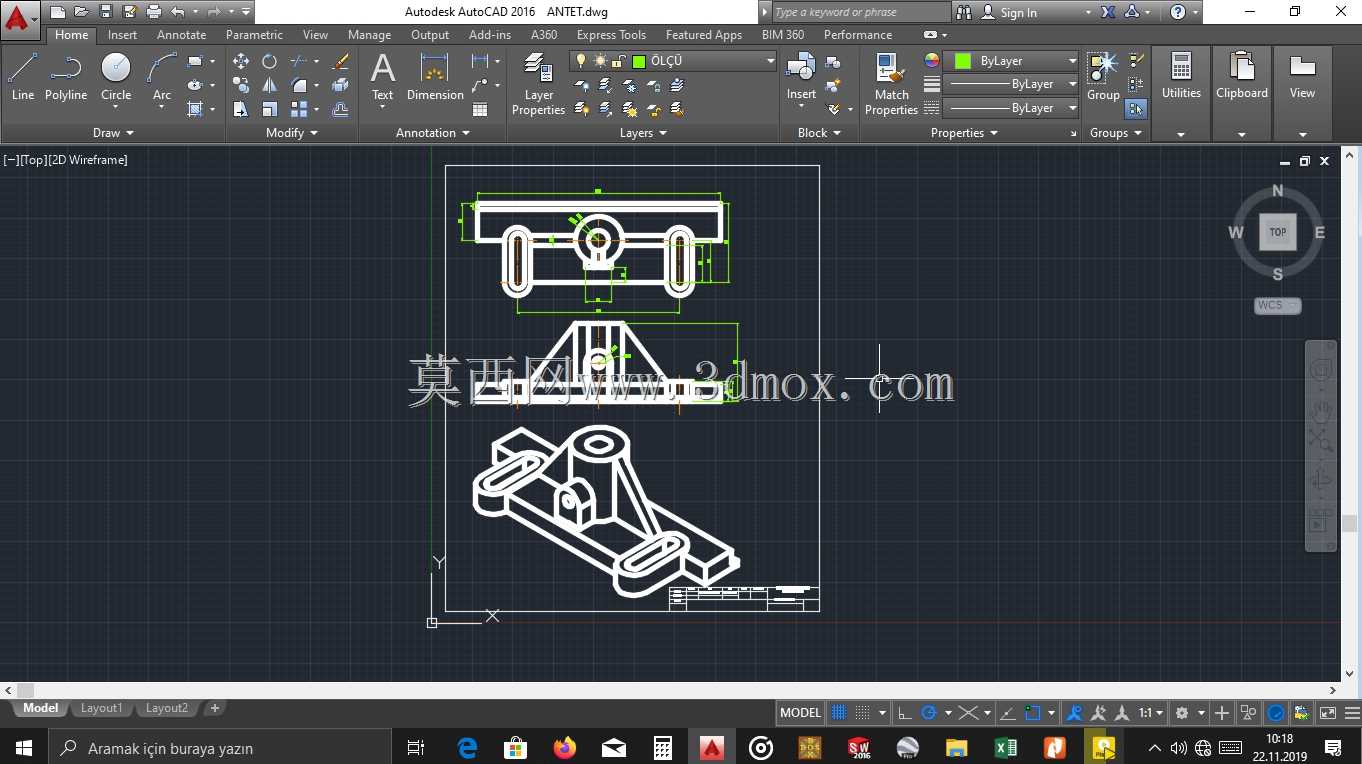1362x764 pixels.
Task: Switch to the Annotate ribbon tab
Action: click(181, 34)
